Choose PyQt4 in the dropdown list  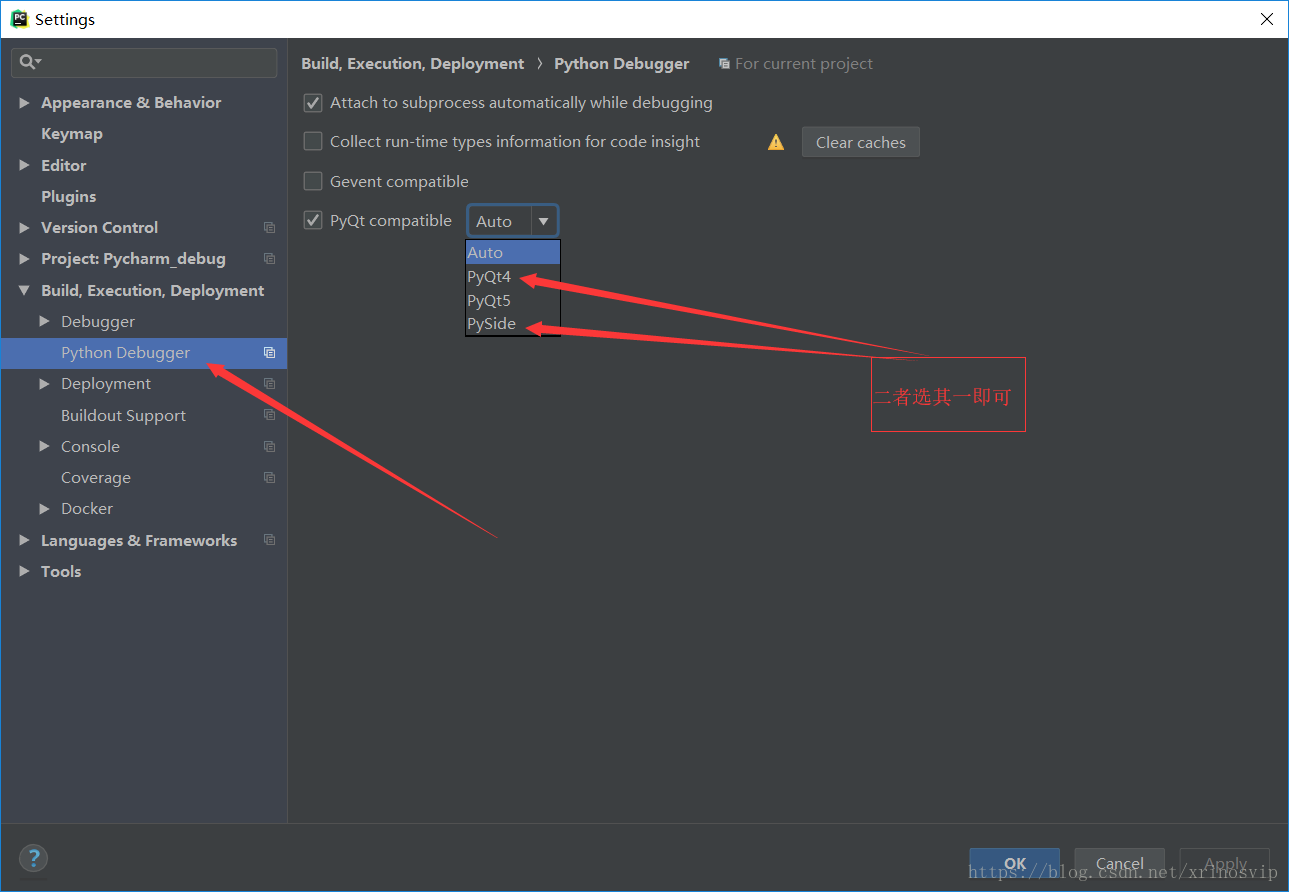point(513,277)
